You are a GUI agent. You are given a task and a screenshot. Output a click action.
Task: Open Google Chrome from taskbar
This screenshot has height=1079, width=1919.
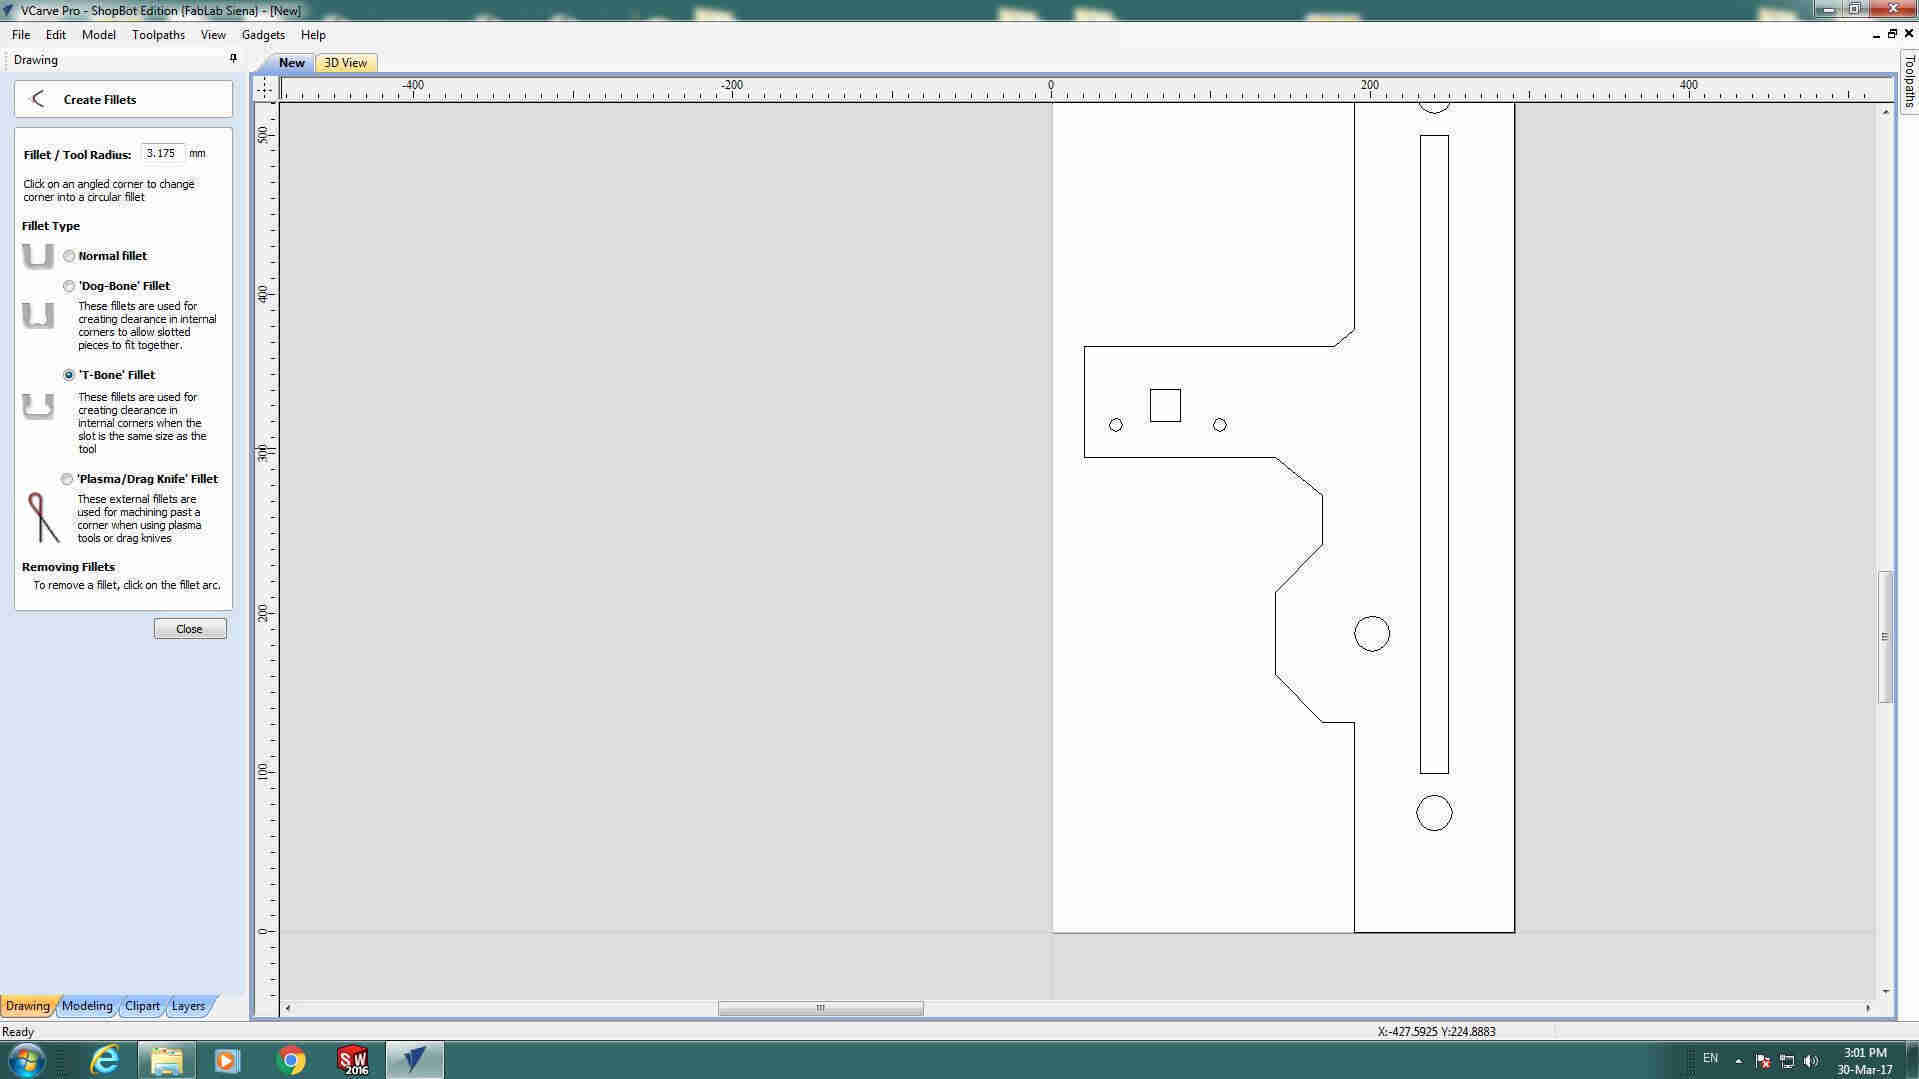pos(291,1060)
